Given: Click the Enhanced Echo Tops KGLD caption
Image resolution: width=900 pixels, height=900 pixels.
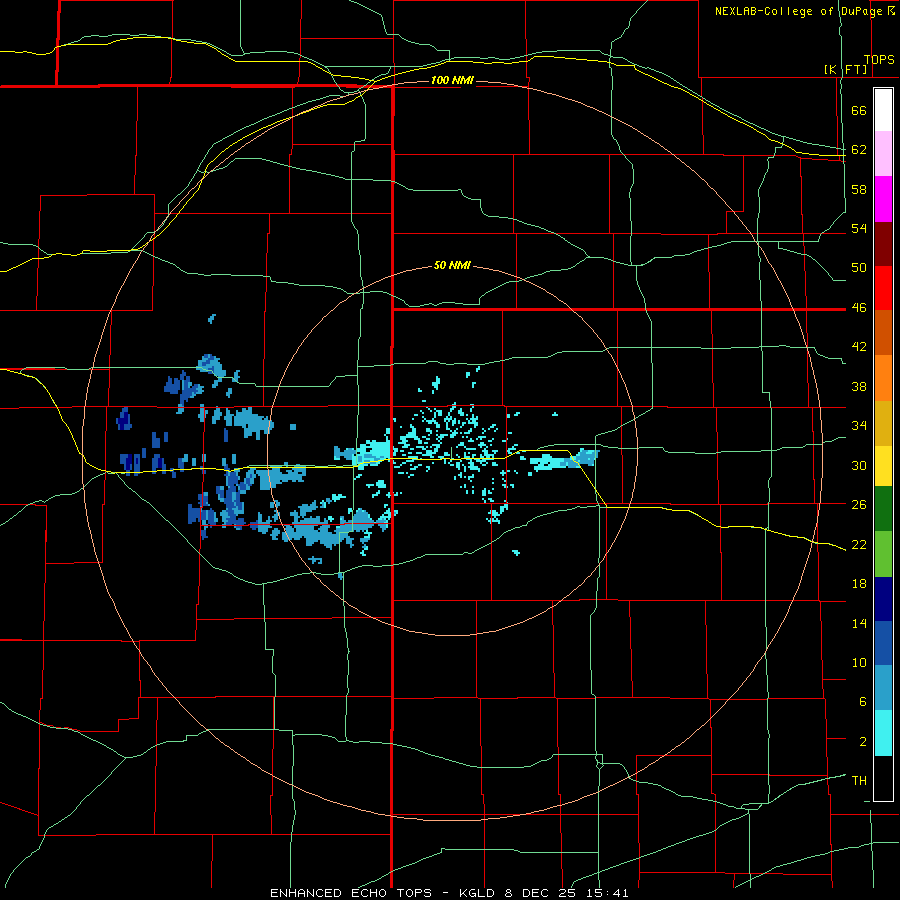Looking at the screenshot, I should 449,893.
